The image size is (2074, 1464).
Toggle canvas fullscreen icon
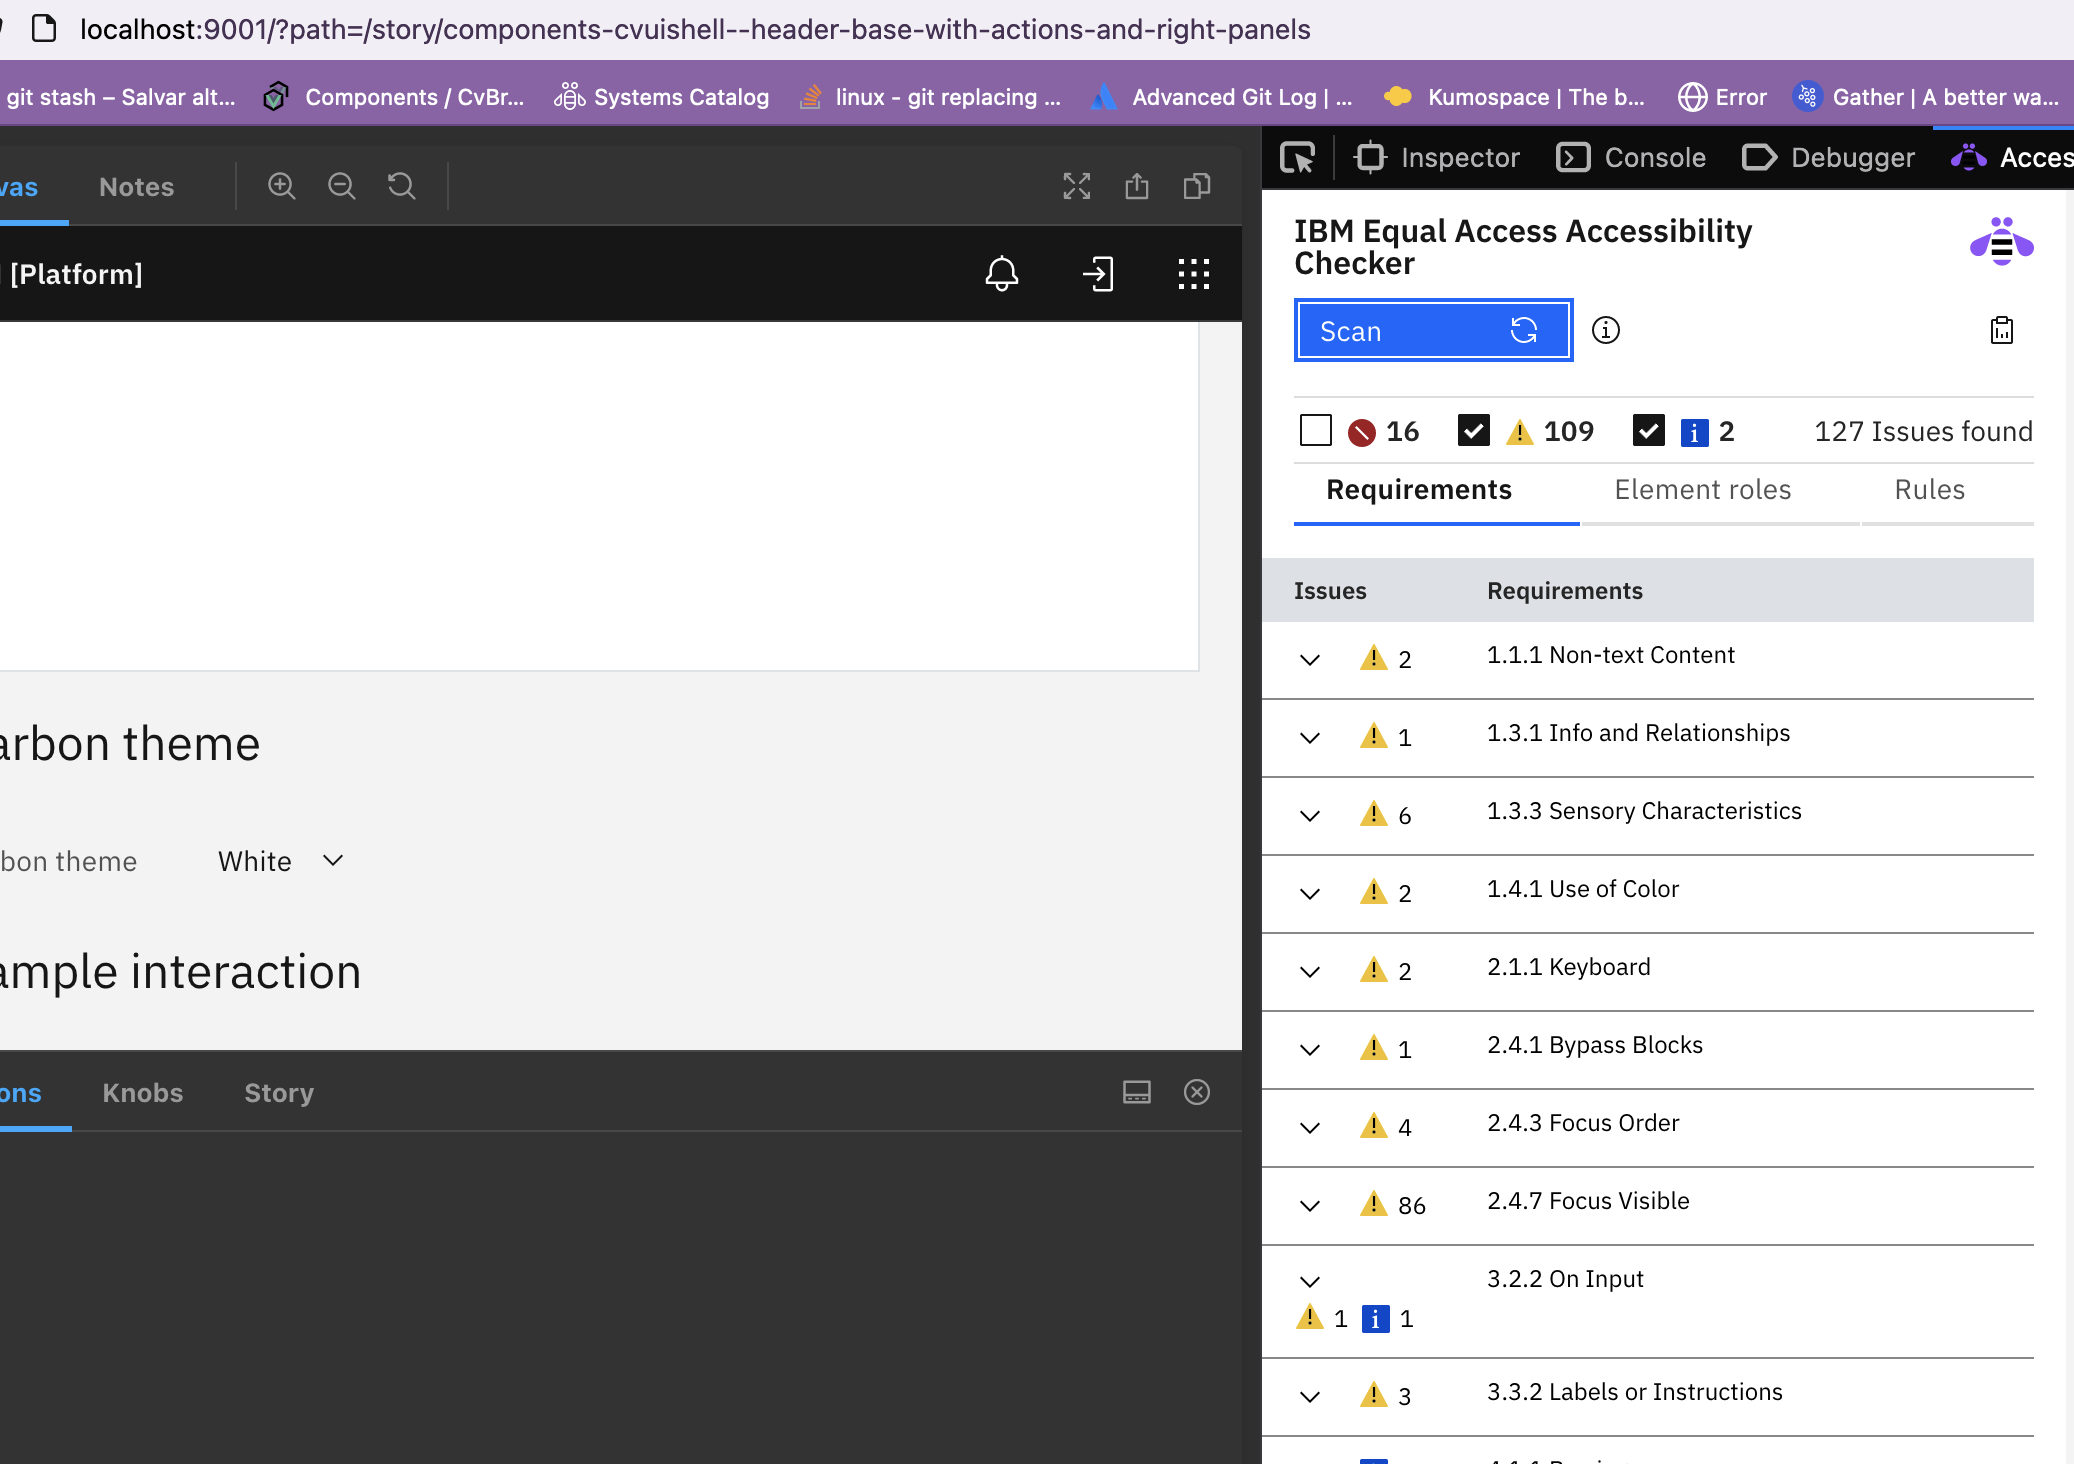coord(1077,186)
